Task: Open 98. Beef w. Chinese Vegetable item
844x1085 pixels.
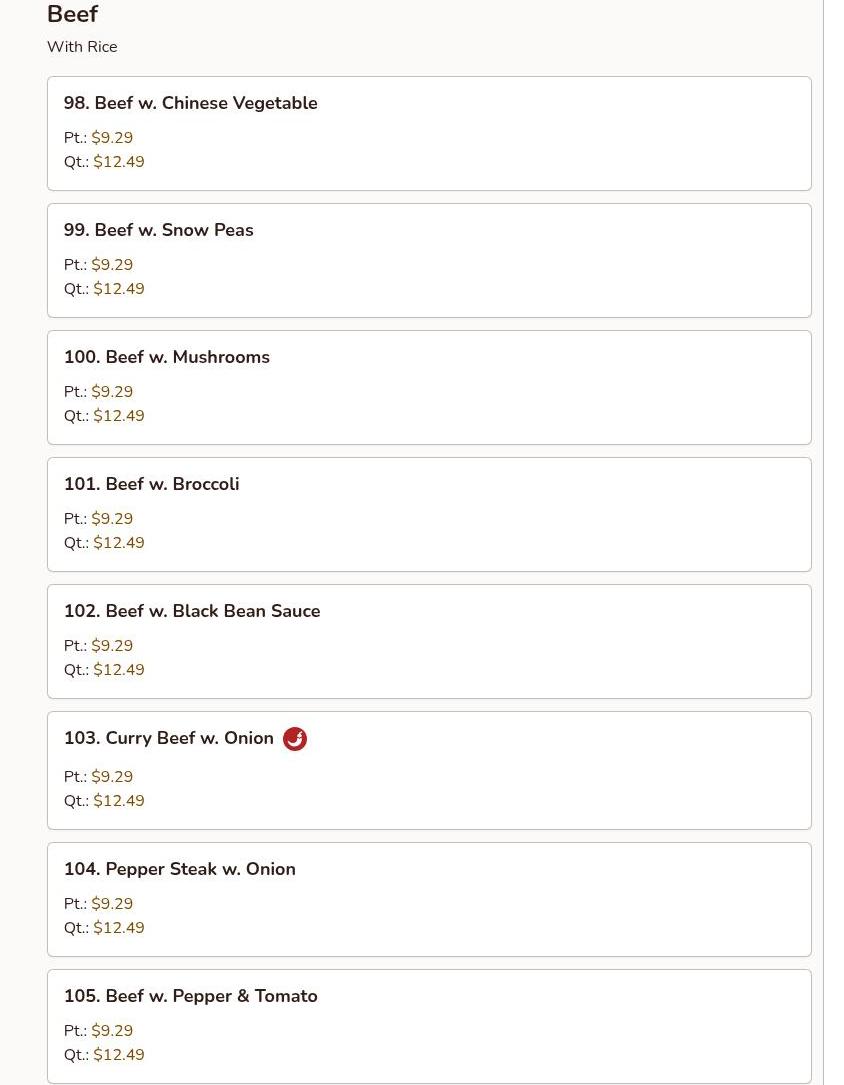Action: [429, 134]
